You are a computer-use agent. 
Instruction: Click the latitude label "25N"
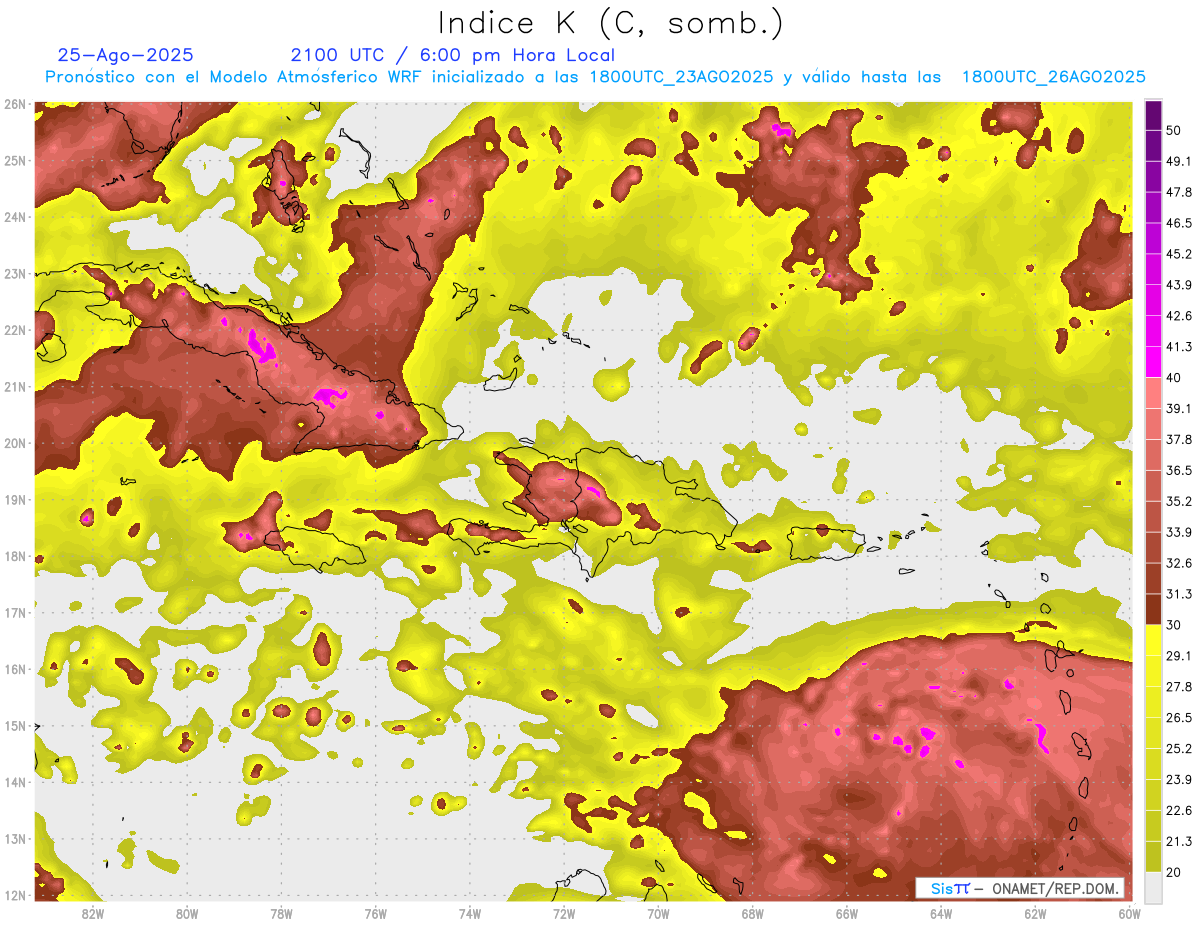tap(15, 161)
